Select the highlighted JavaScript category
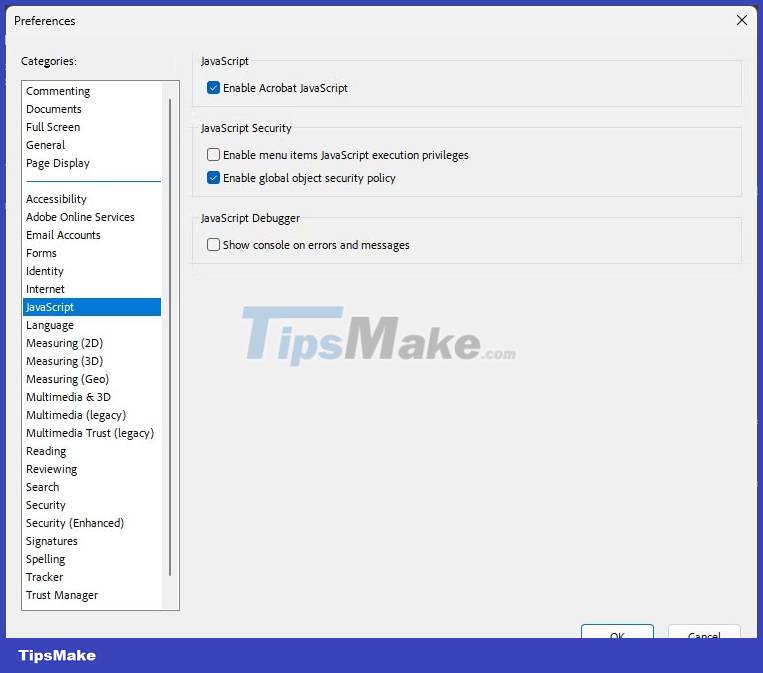This screenshot has width=763, height=673. point(92,307)
